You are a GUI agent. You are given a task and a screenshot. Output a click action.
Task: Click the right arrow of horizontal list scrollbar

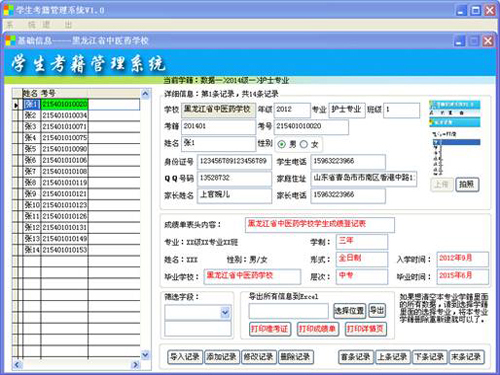click(x=135, y=365)
